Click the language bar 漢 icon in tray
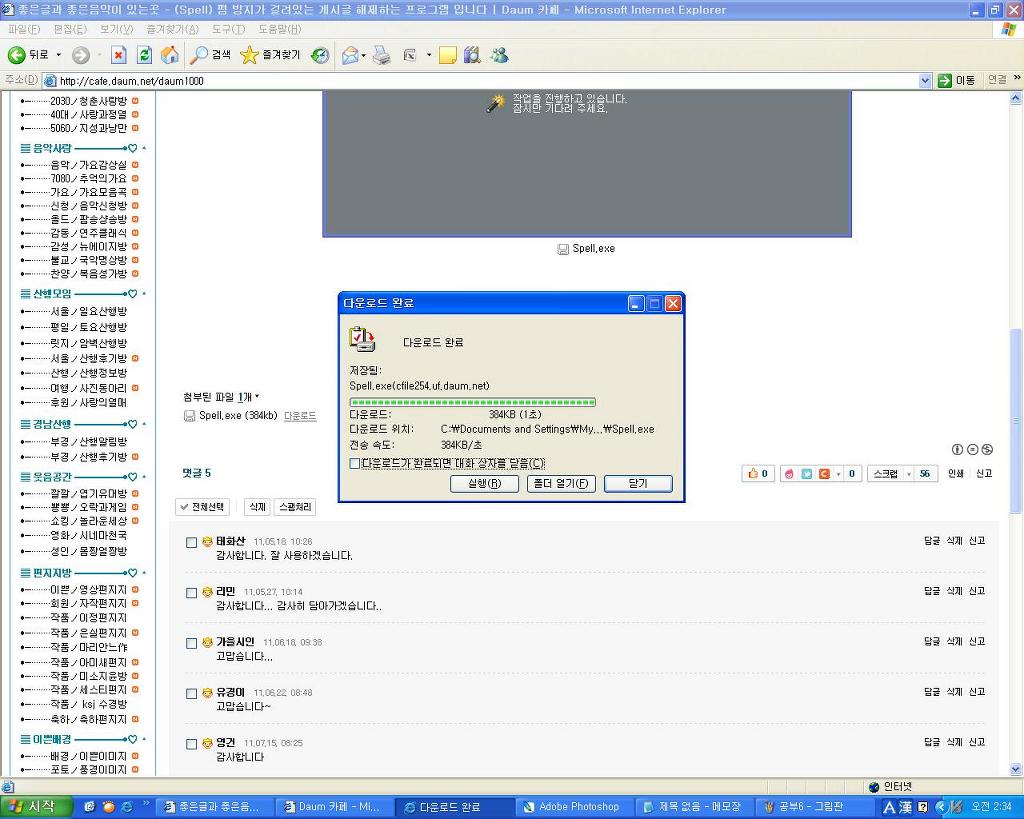1024x819 pixels. tap(905, 807)
